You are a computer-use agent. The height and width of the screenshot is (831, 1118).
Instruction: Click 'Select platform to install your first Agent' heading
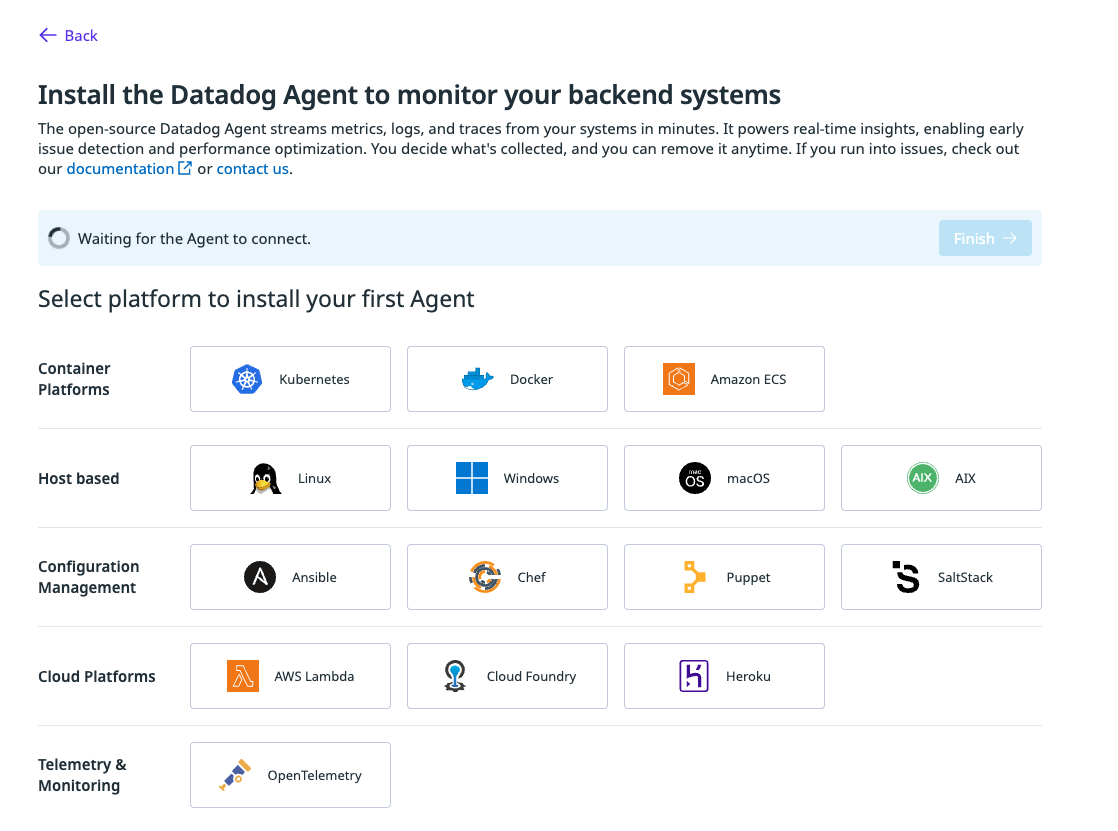click(256, 299)
